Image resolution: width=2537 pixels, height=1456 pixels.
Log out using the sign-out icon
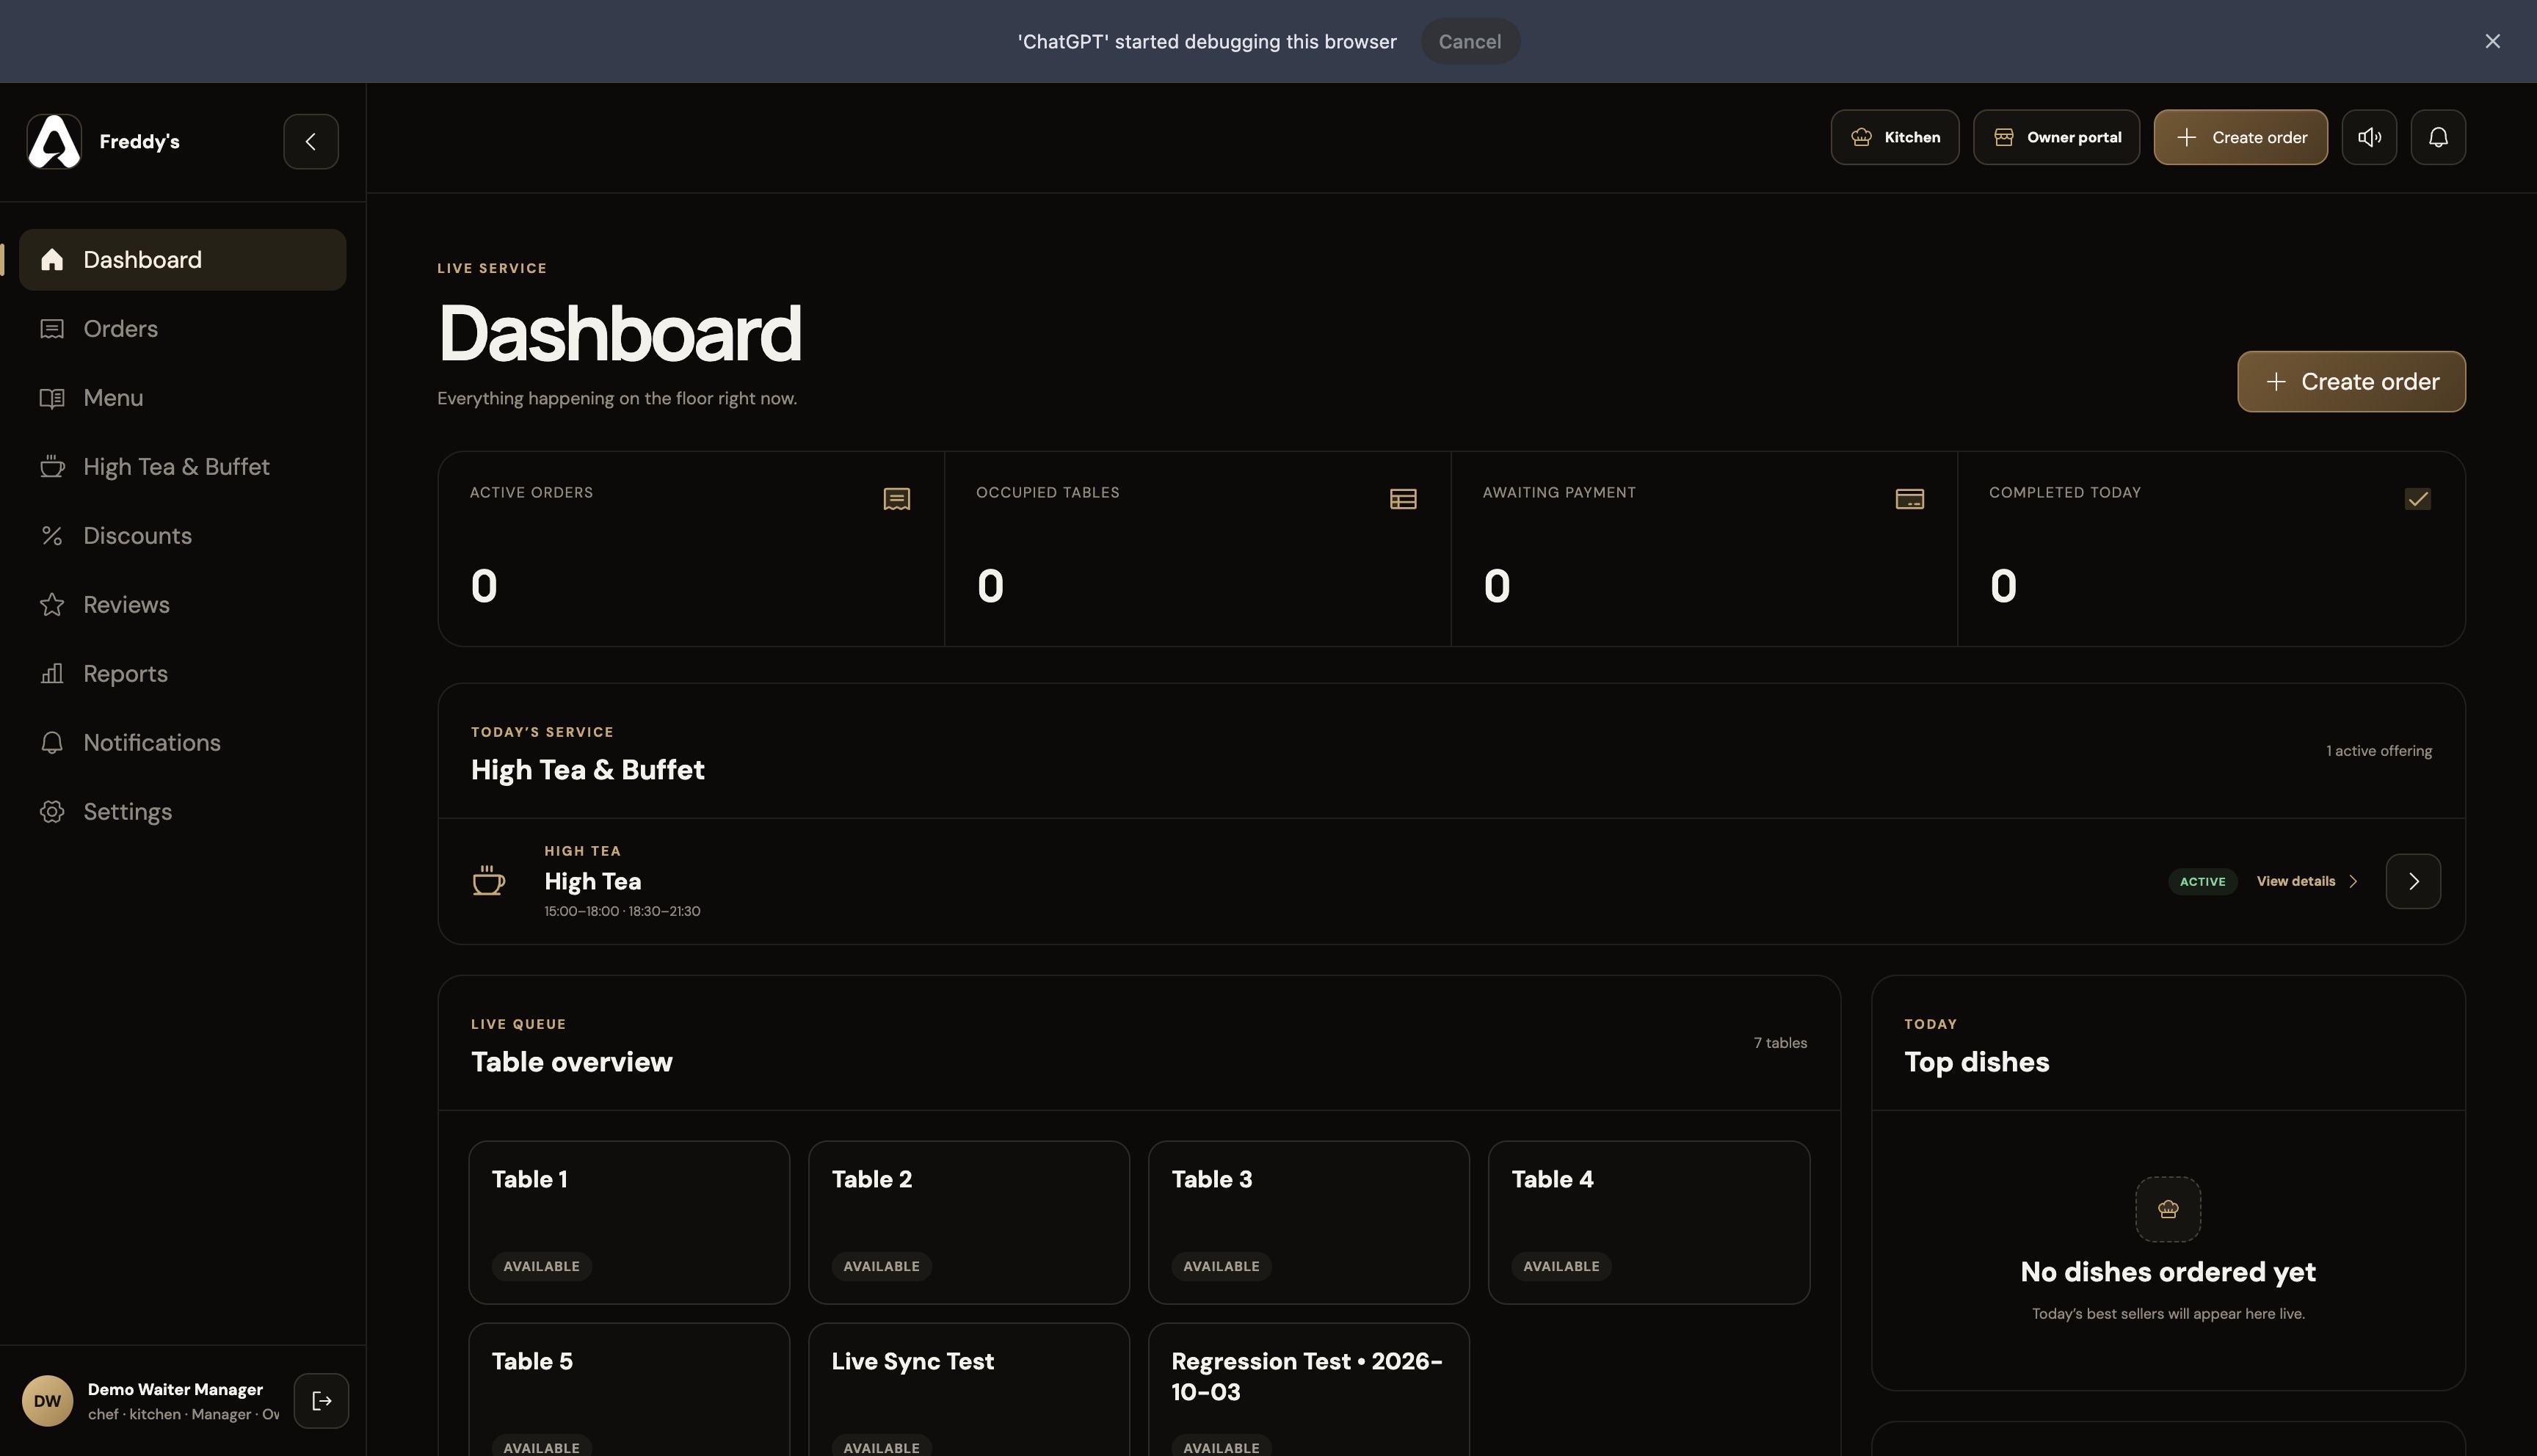click(x=321, y=1401)
